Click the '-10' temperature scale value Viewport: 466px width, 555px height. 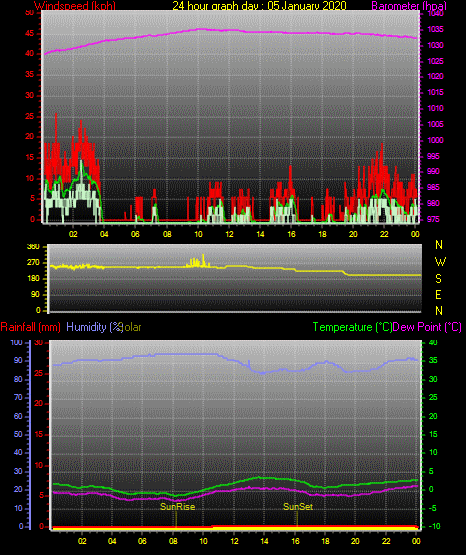(434, 526)
